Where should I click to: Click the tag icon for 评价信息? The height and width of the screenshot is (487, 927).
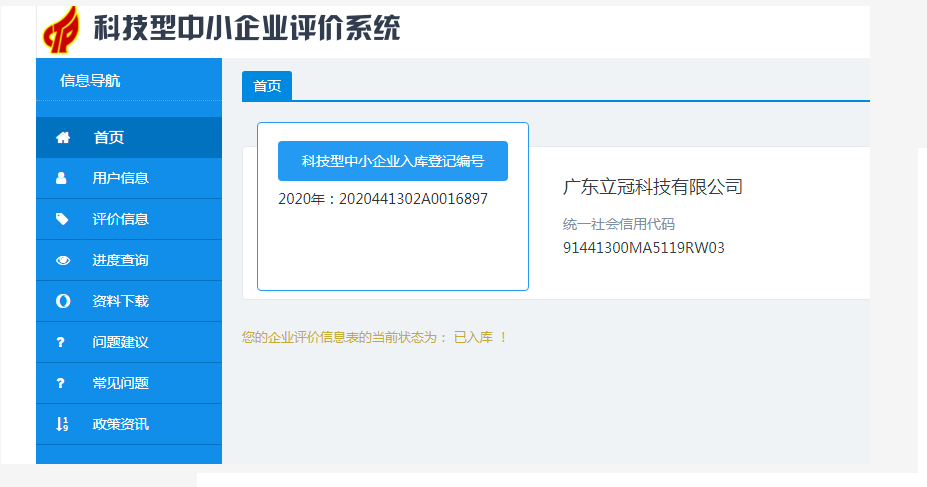(62, 219)
